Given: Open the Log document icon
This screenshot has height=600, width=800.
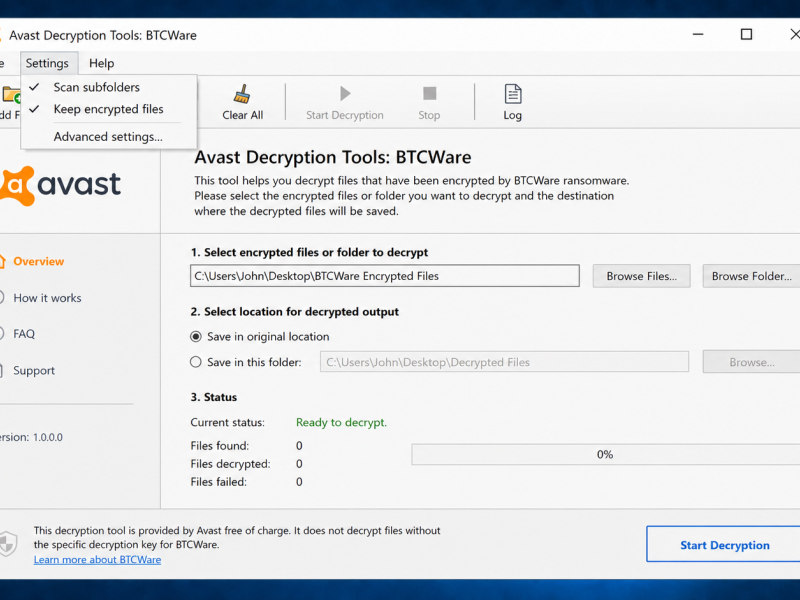Looking at the screenshot, I should click(x=513, y=94).
